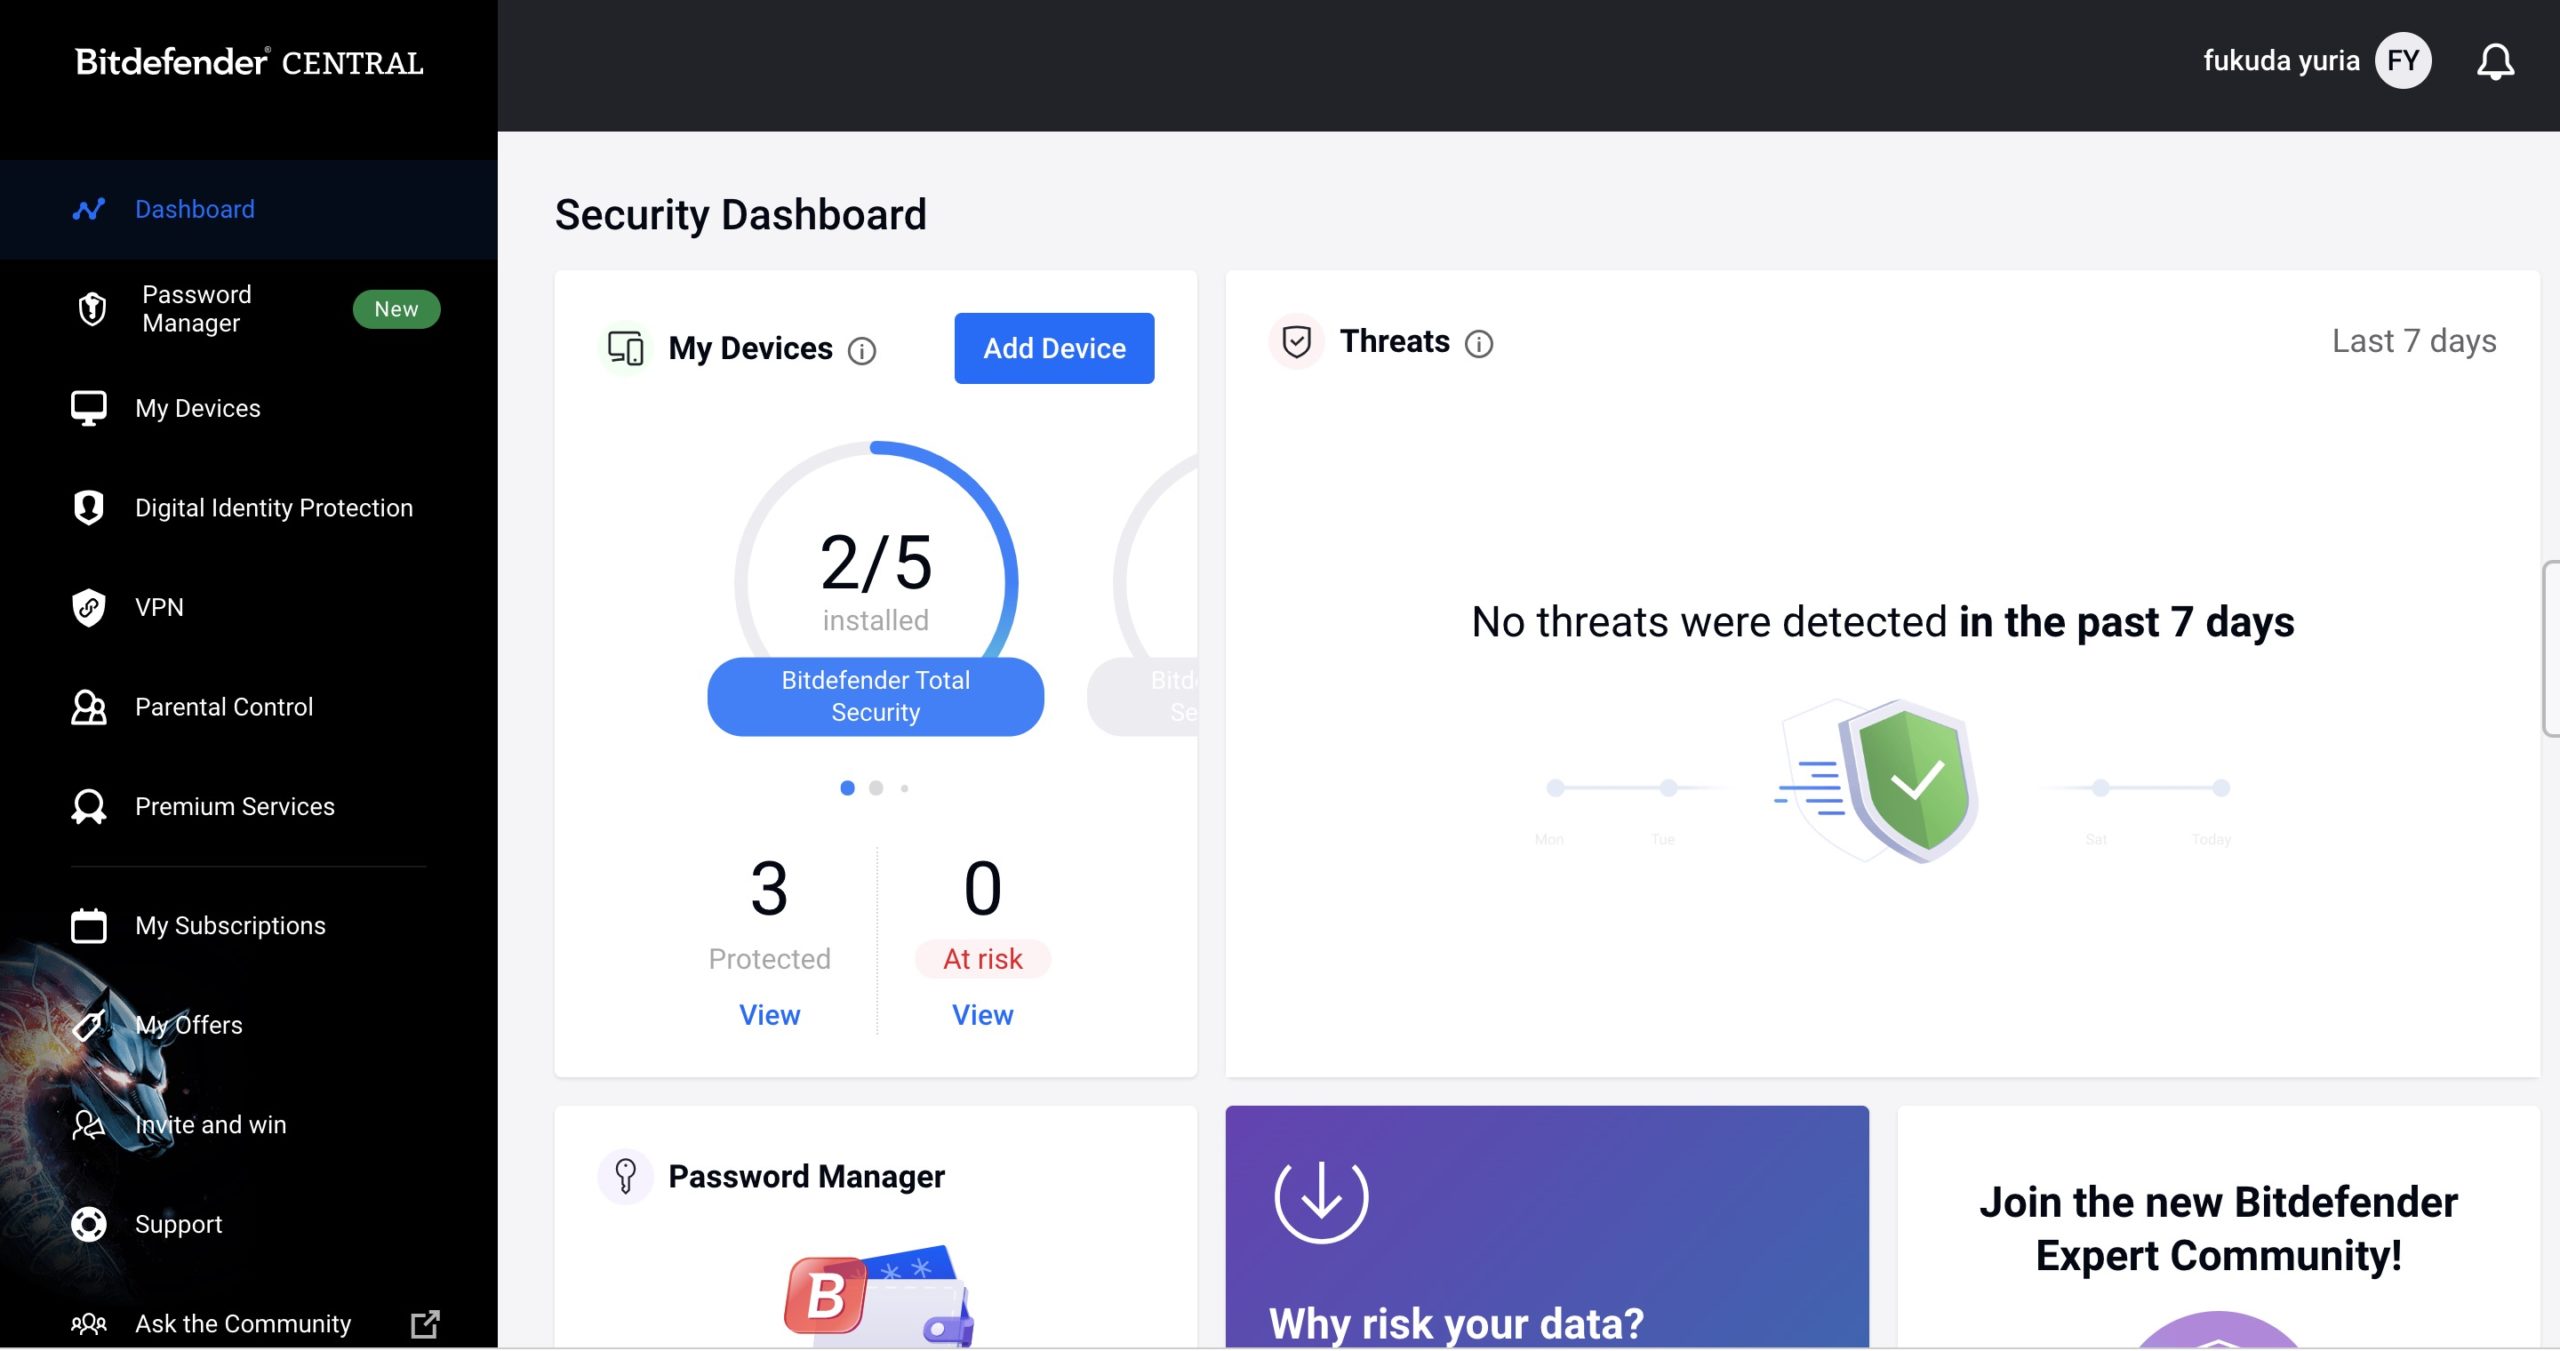Click the fukuda yuria account name
Screen dimensions: 2560x1351
pos(2281,61)
